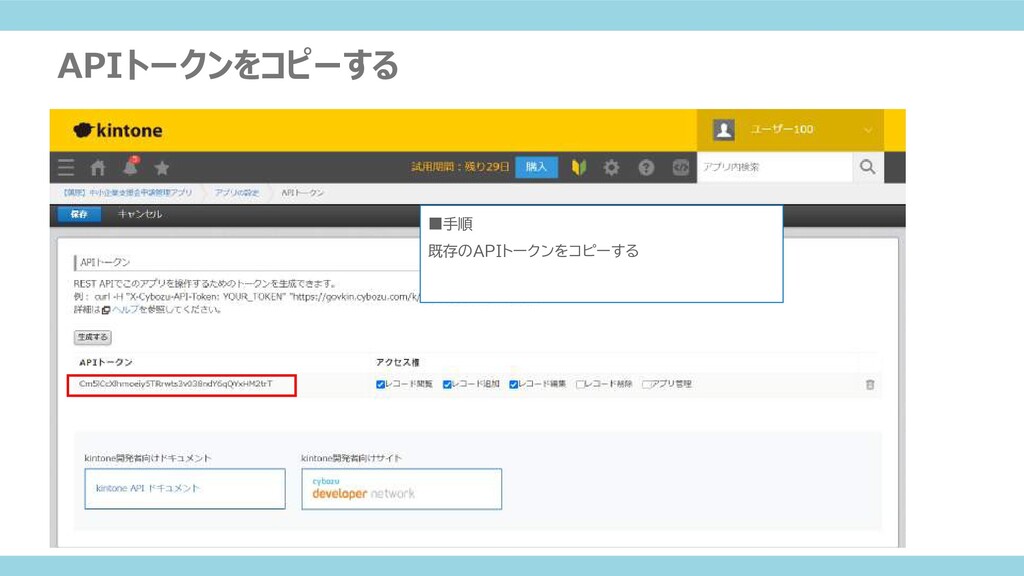Toggle レコード閲覧 permission checkbox
This screenshot has height=576, width=1024.
click(380, 384)
